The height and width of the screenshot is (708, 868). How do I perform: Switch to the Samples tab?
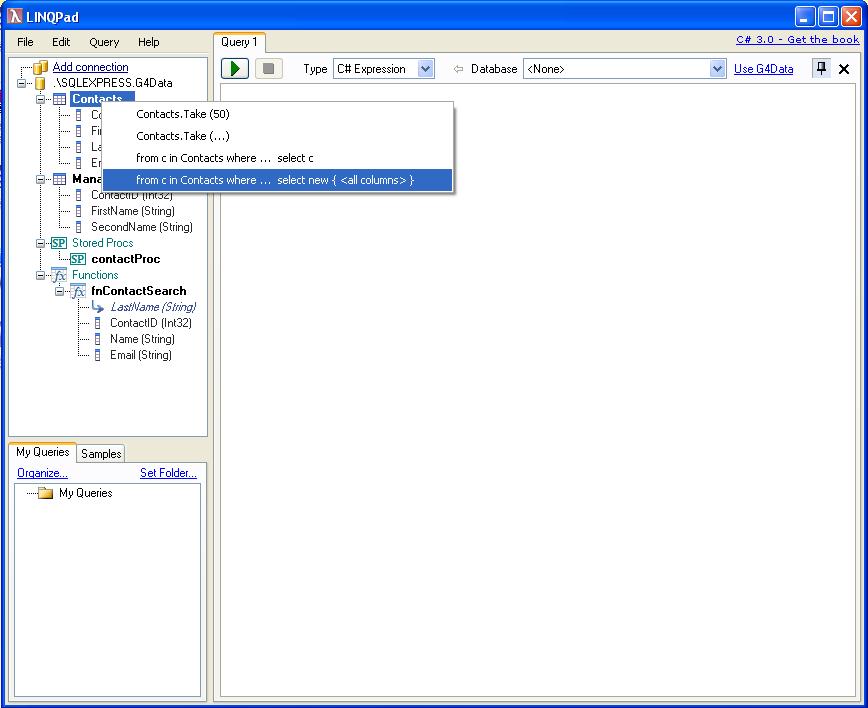point(101,453)
